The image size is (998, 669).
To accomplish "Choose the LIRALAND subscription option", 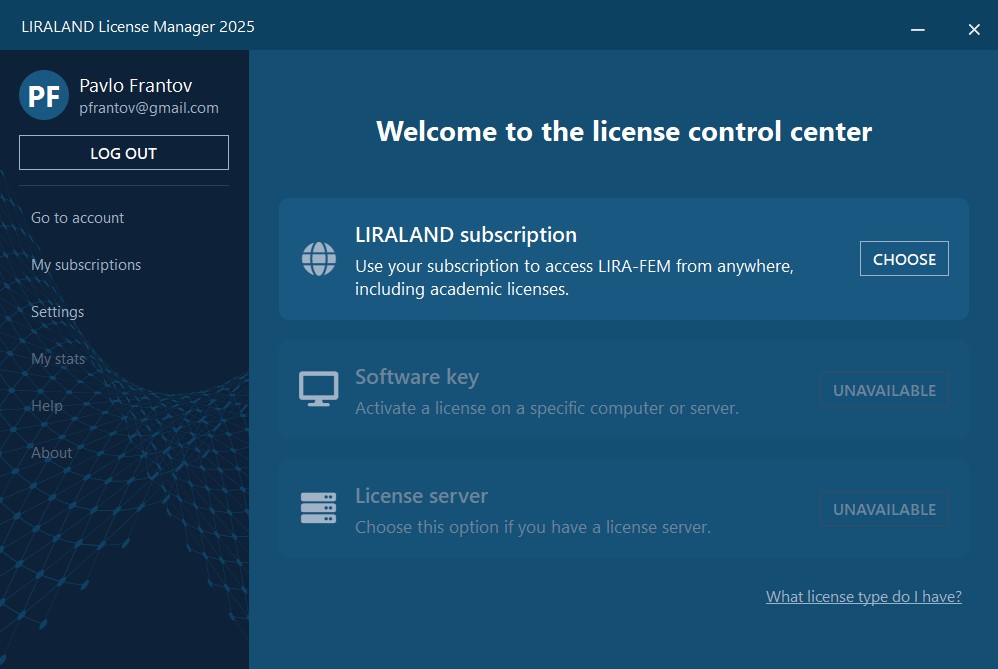I will [x=904, y=259].
